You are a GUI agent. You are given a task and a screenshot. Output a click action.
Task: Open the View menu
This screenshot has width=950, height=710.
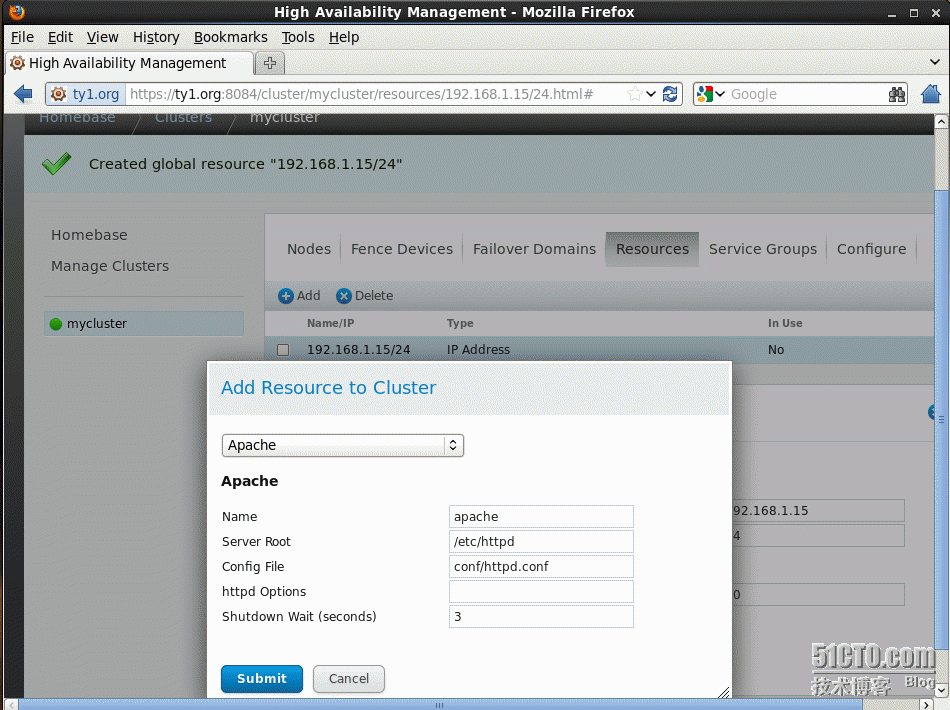click(x=102, y=37)
